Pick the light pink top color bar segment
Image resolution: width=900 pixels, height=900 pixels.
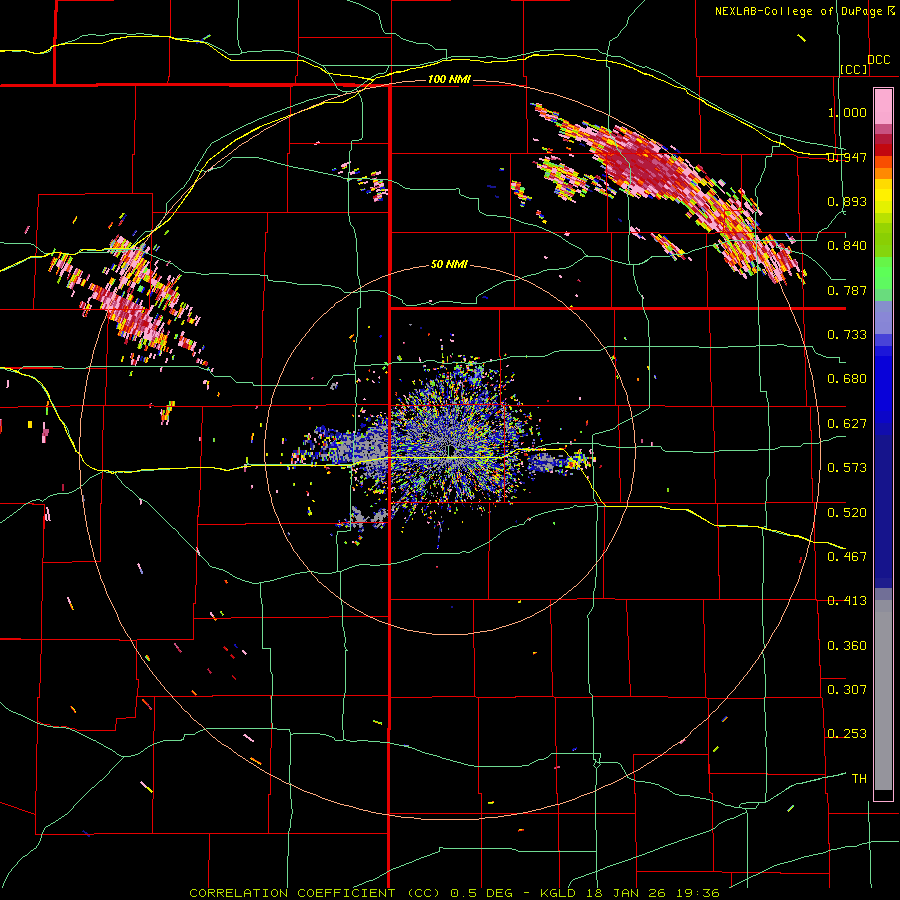883,106
